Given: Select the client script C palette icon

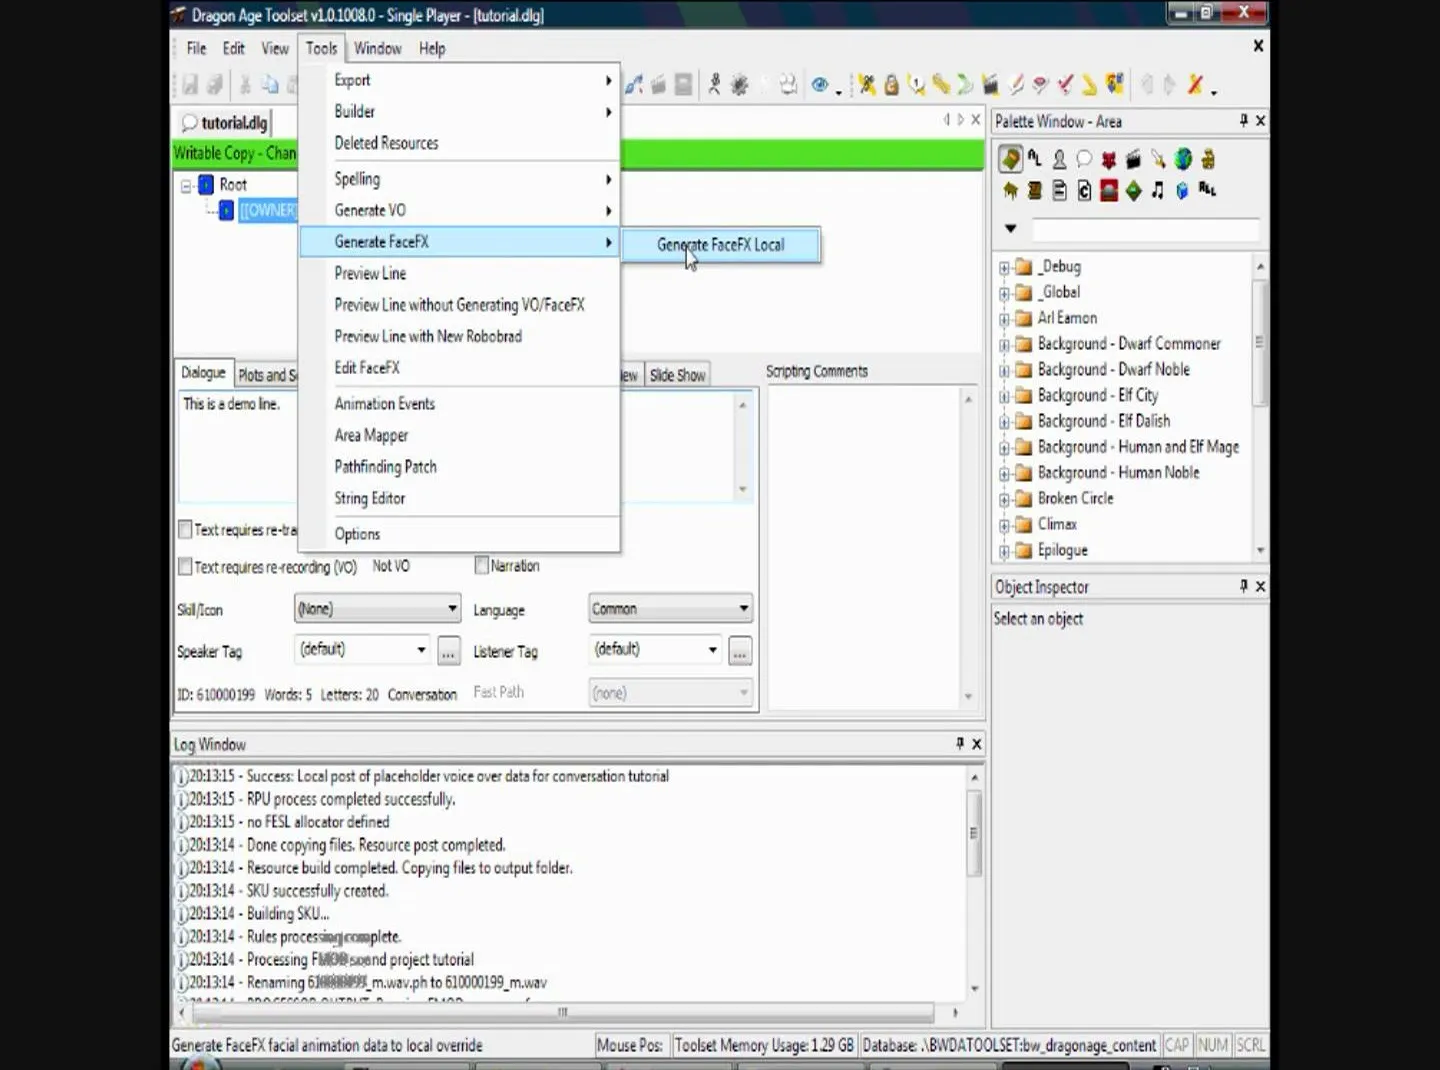Looking at the screenshot, I should coord(1084,190).
